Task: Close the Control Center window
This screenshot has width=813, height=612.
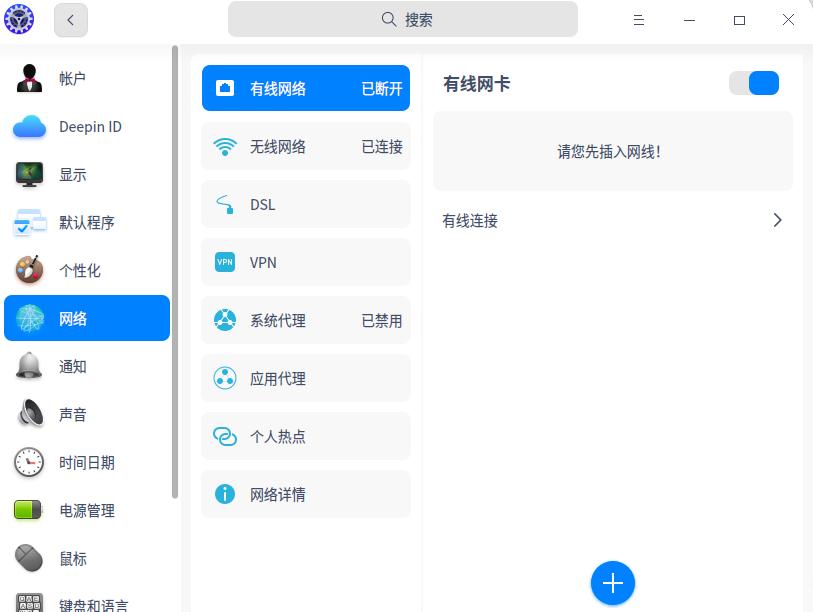Action: tap(788, 20)
